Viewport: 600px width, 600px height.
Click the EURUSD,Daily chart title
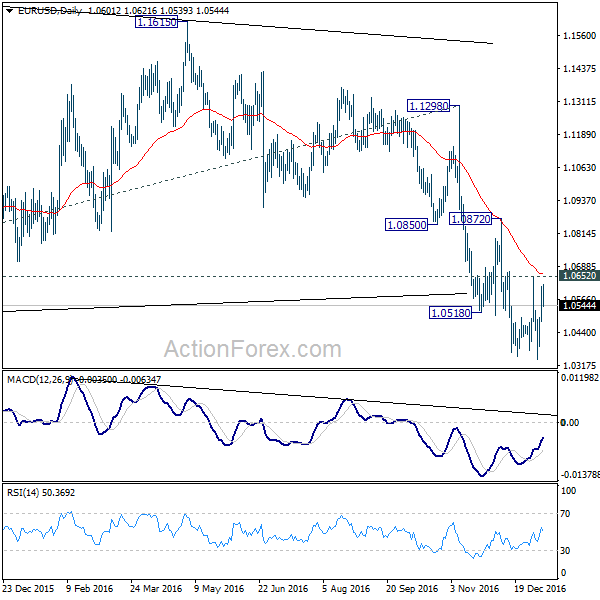pos(49,11)
